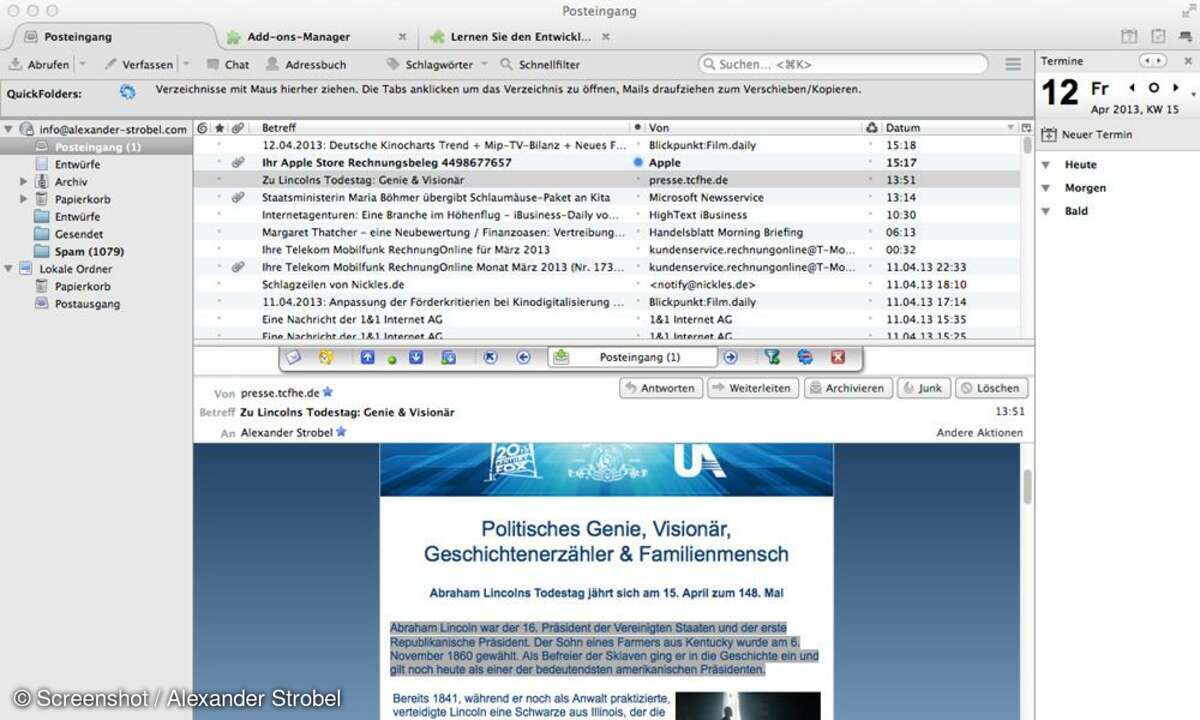Expand the Papierkorb folder under account
The width and height of the screenshot is (1200, 720).
pos(24,199)
